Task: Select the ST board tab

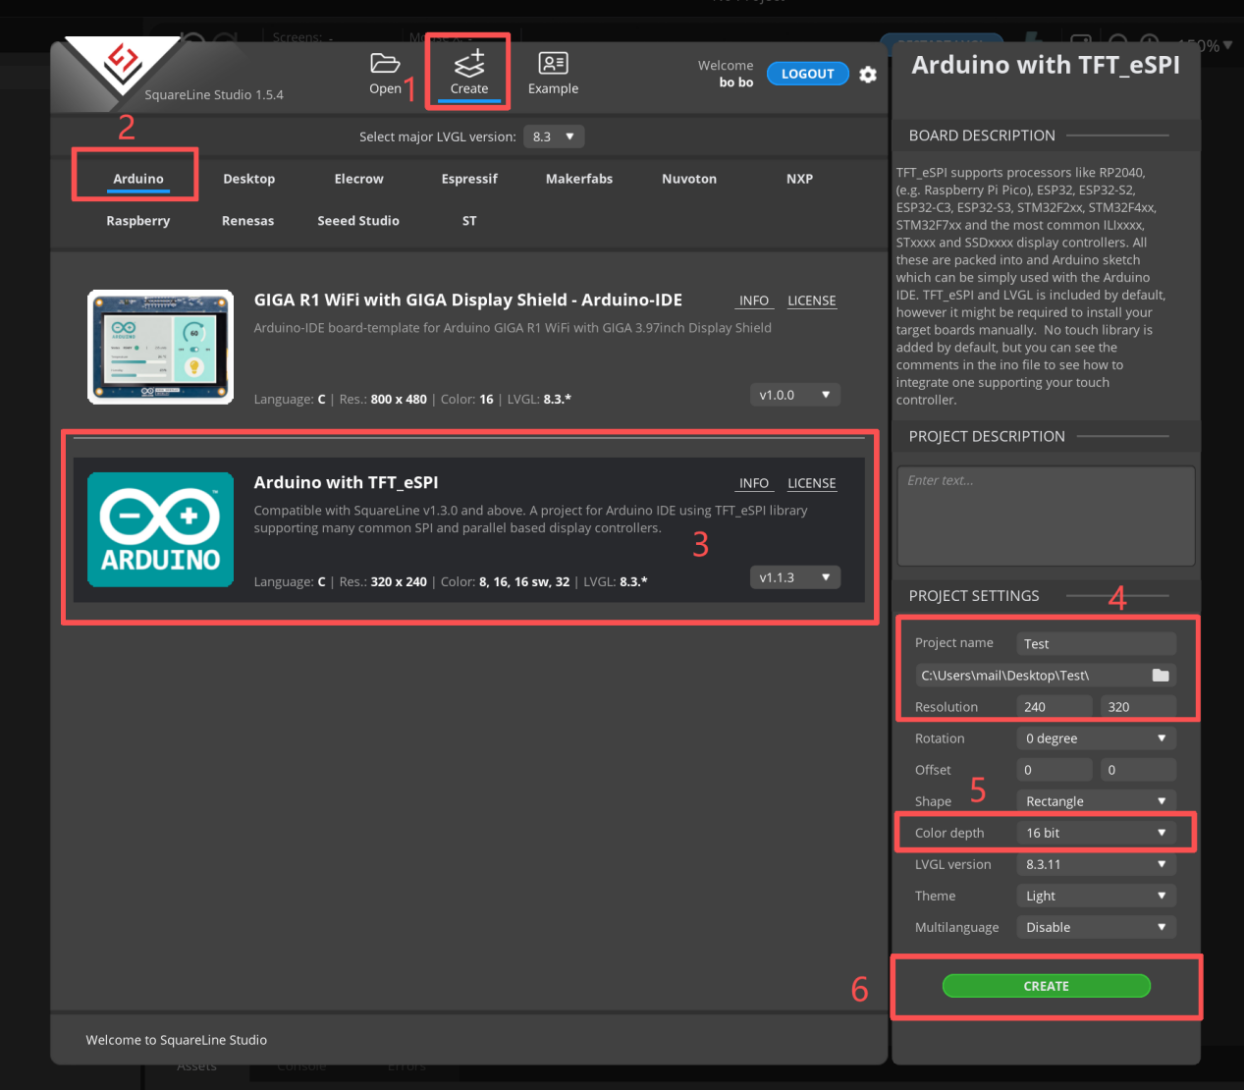Action: click(469, 221)
